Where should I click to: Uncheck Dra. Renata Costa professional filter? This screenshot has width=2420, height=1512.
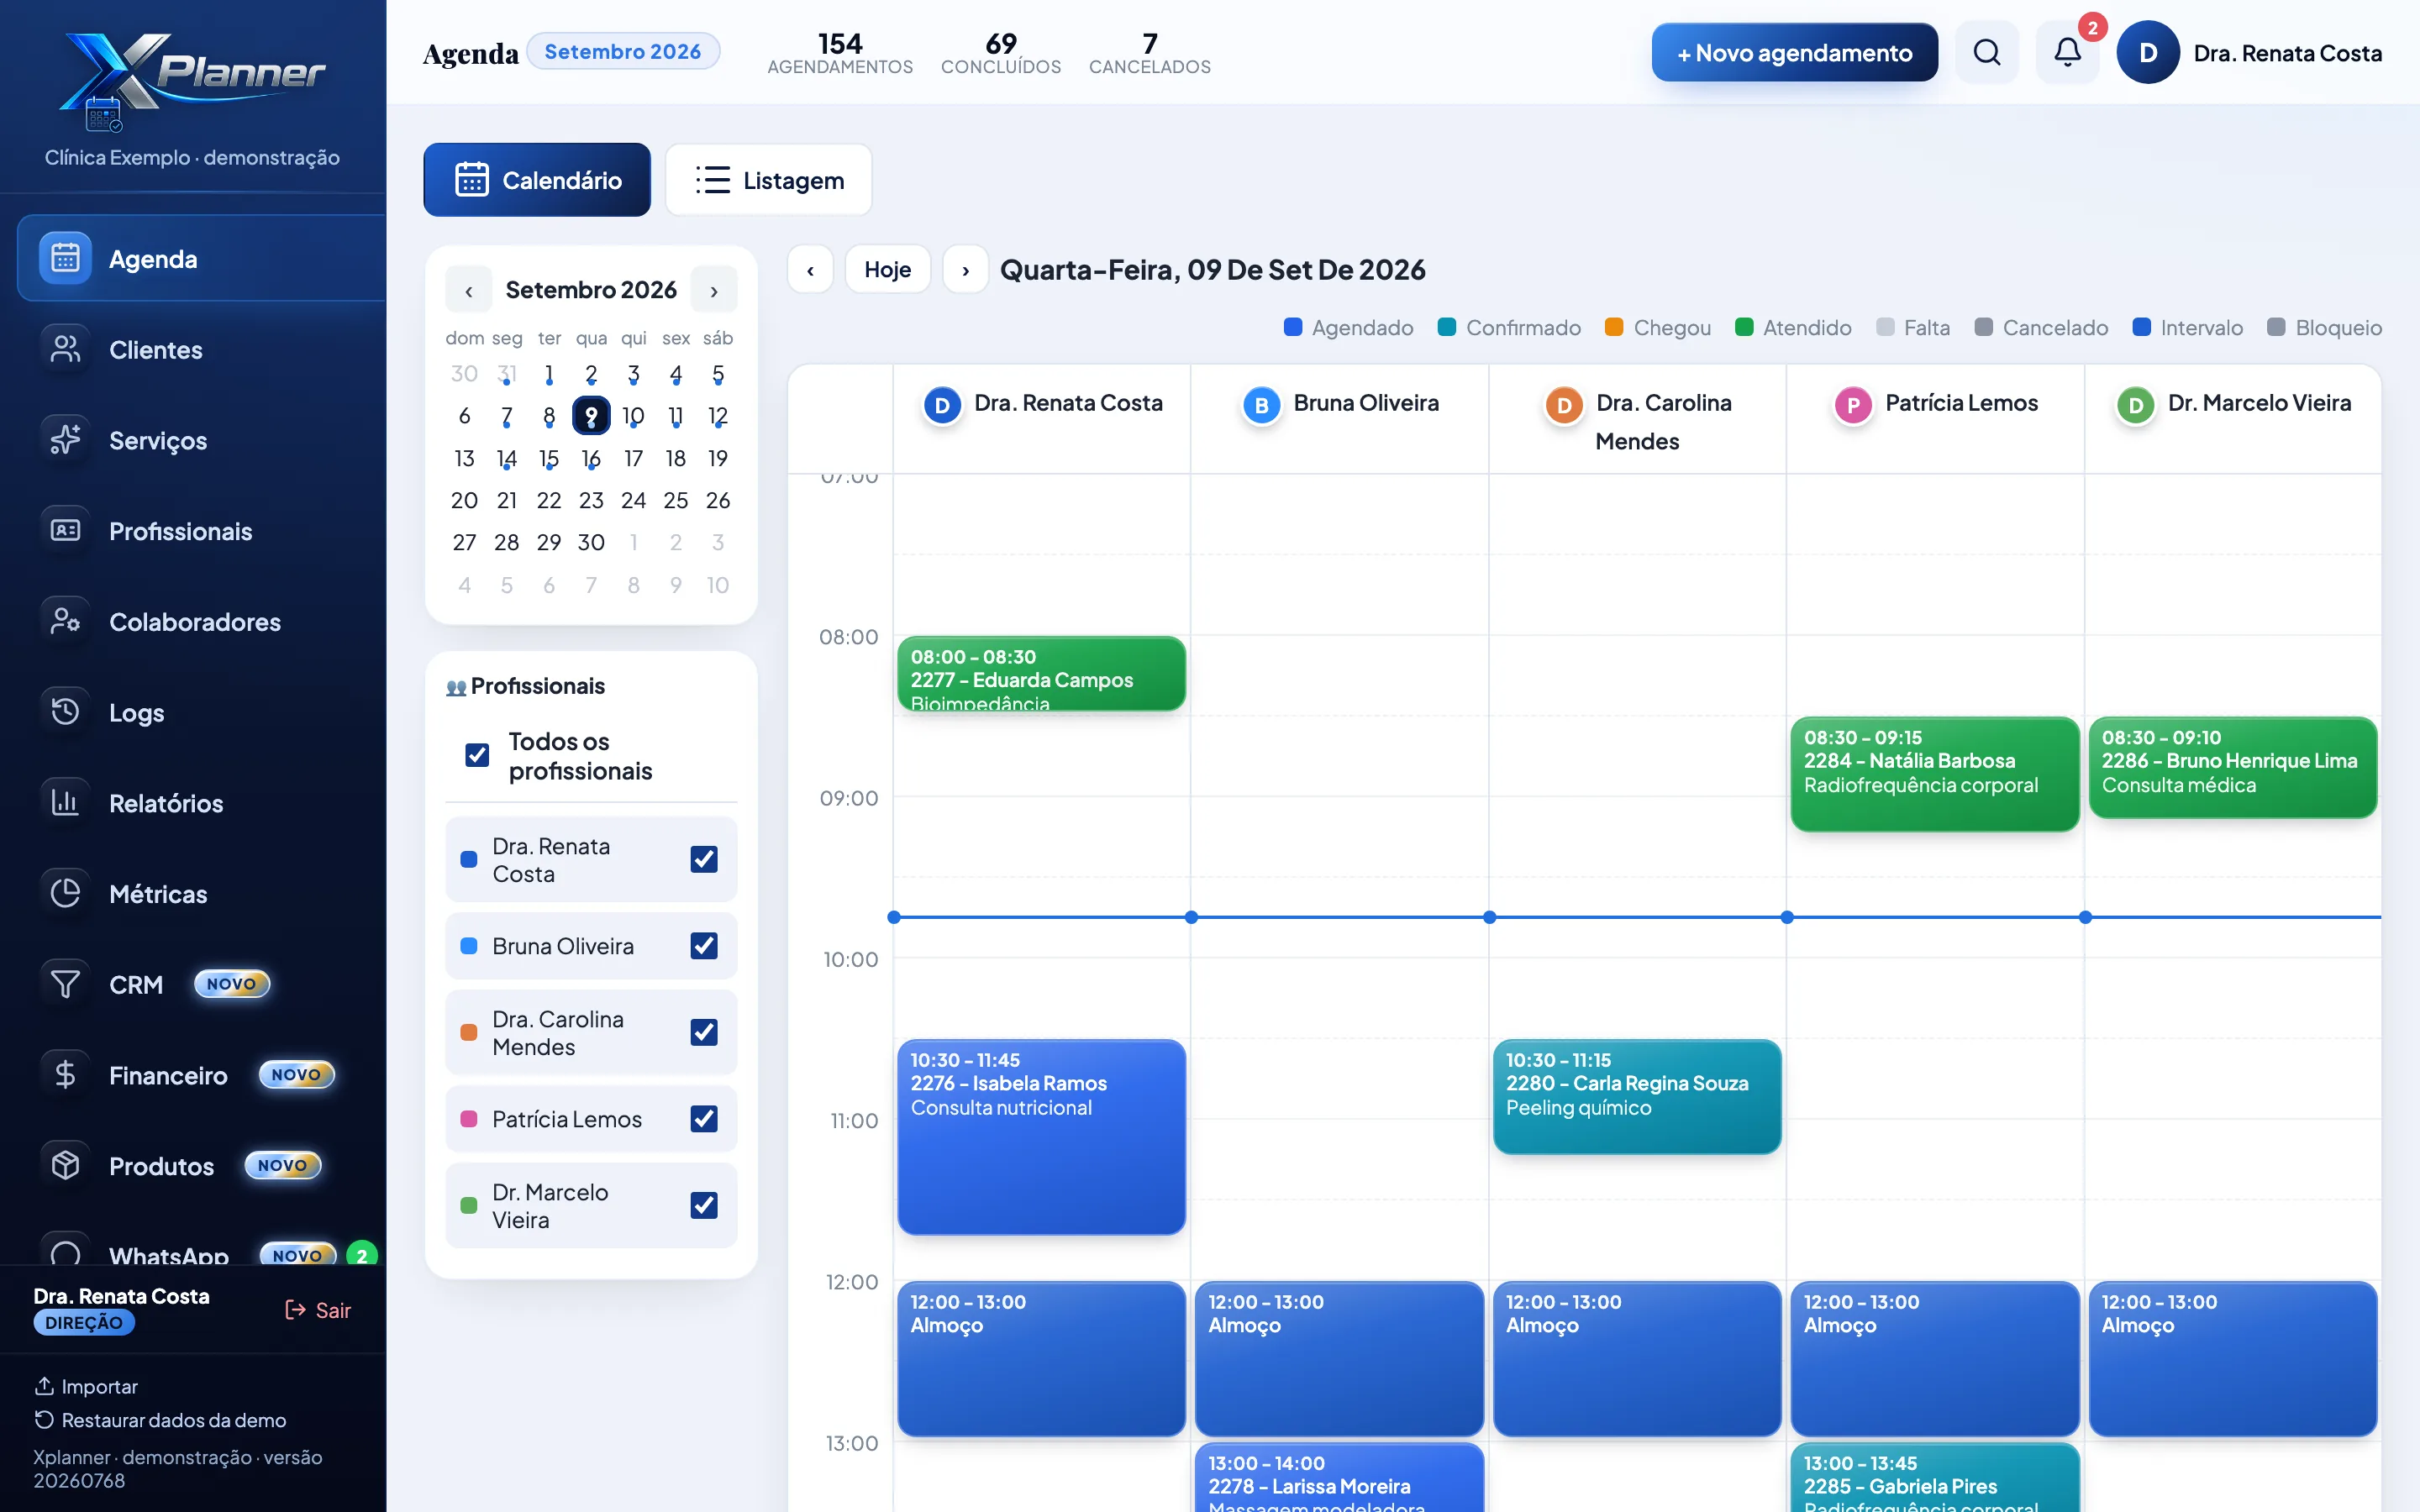click(x=704, y=859)
